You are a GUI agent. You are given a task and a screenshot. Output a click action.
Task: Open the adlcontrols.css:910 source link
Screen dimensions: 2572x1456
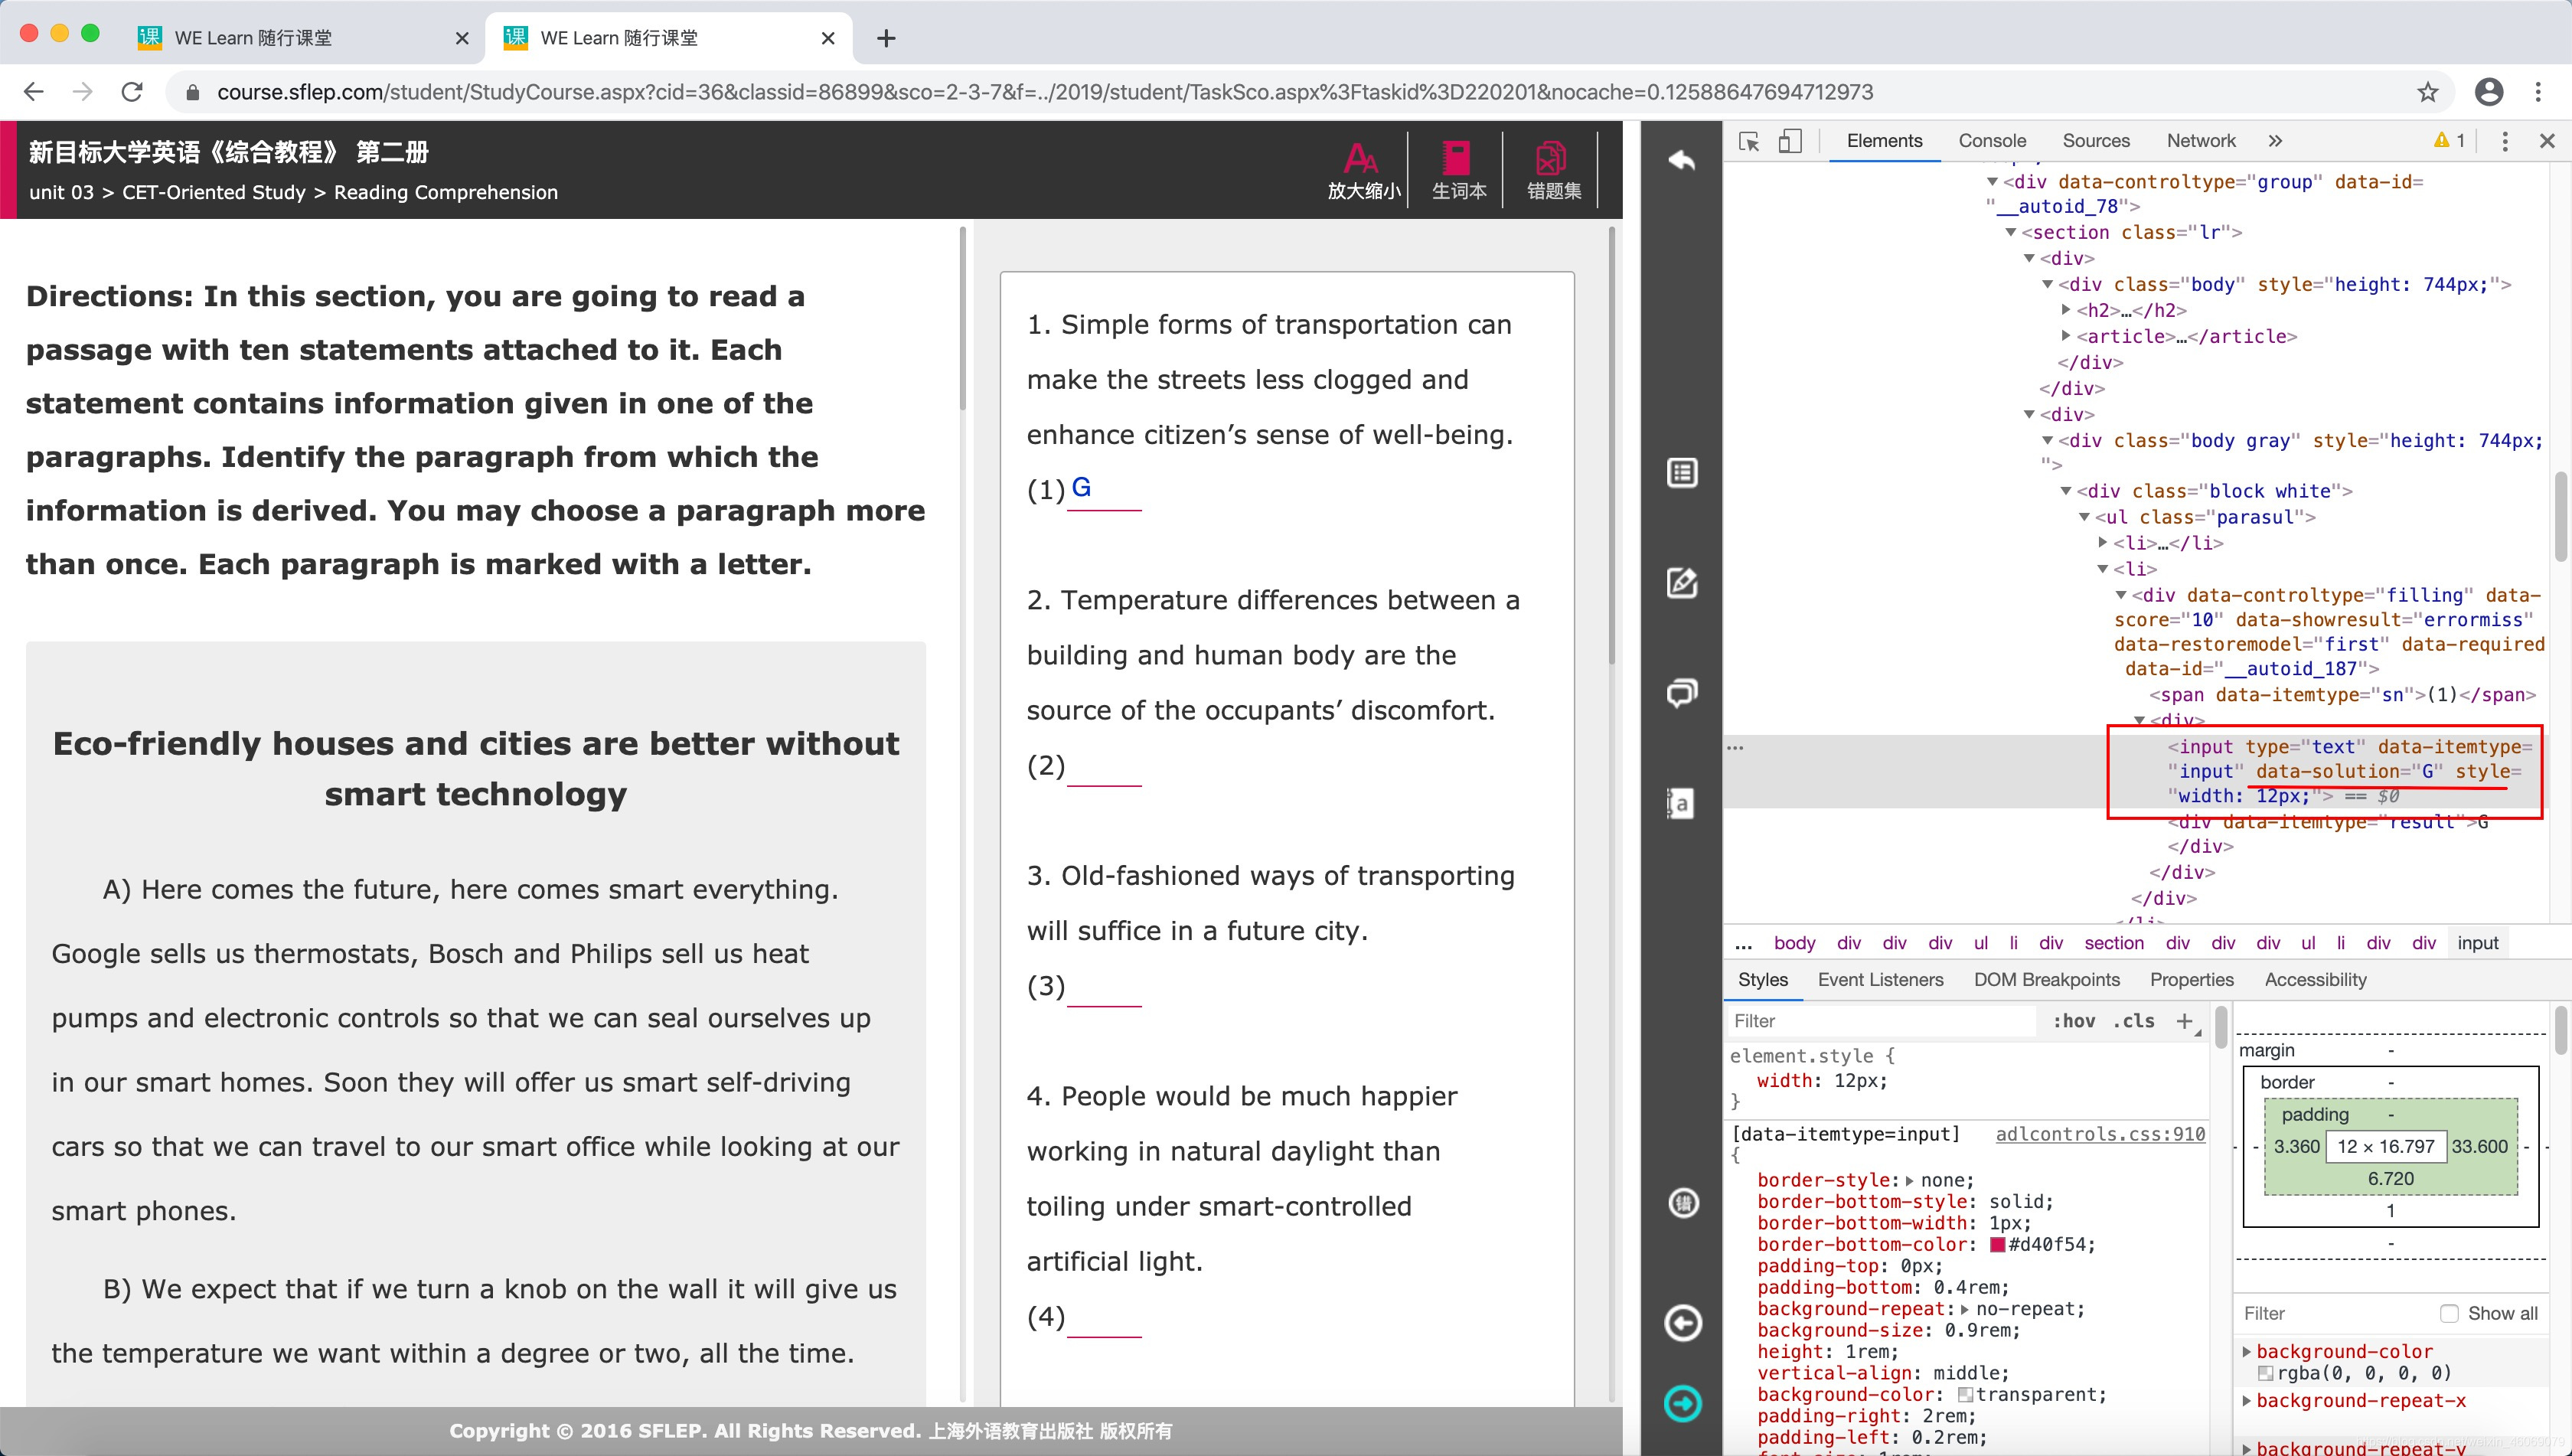tap(2099, 1134)
